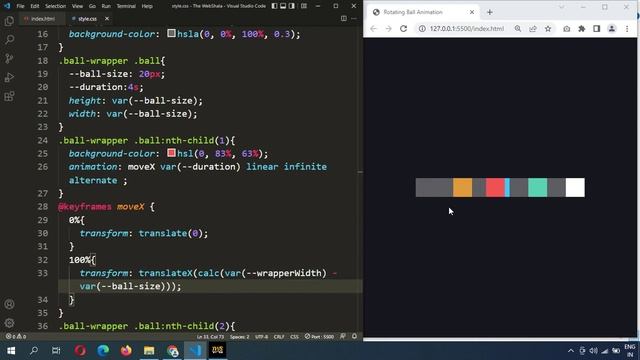Open the Selection menu
The width and height of the screenshot is (640, 360).
tap(55, 6)
